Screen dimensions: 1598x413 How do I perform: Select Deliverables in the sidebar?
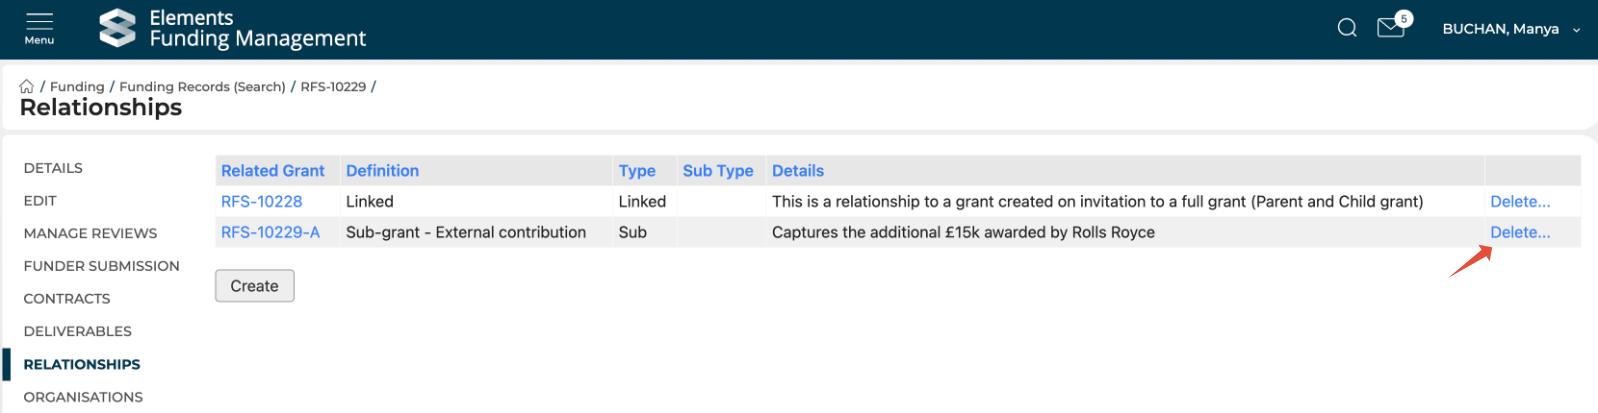(x=77, y=331)
